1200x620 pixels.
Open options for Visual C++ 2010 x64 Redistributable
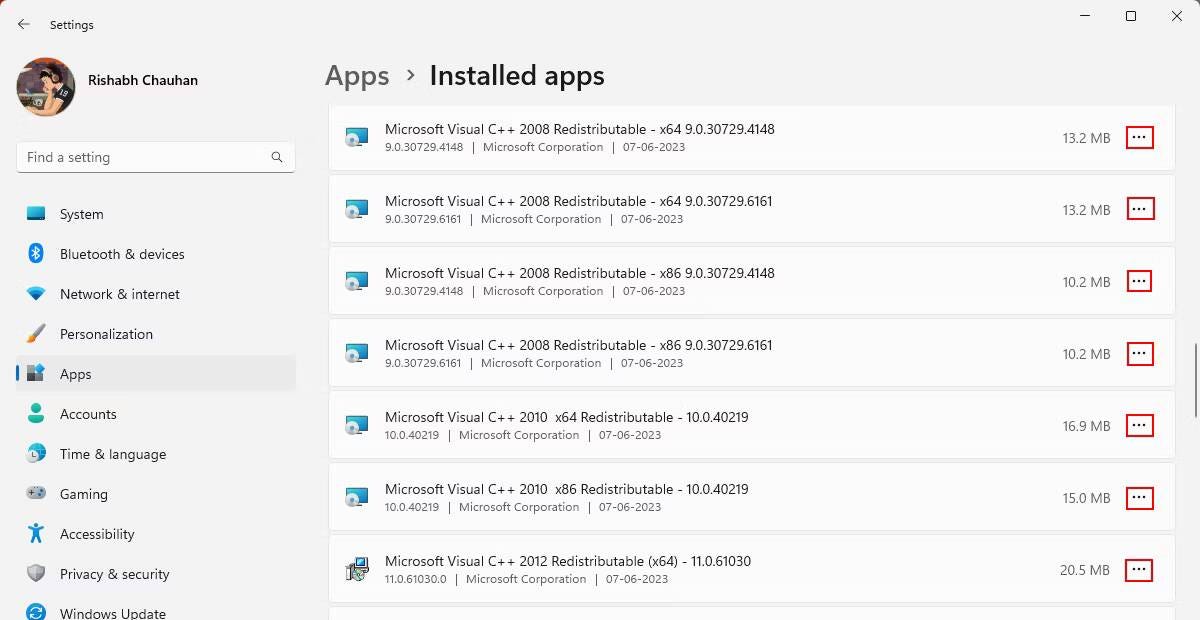1139,425
